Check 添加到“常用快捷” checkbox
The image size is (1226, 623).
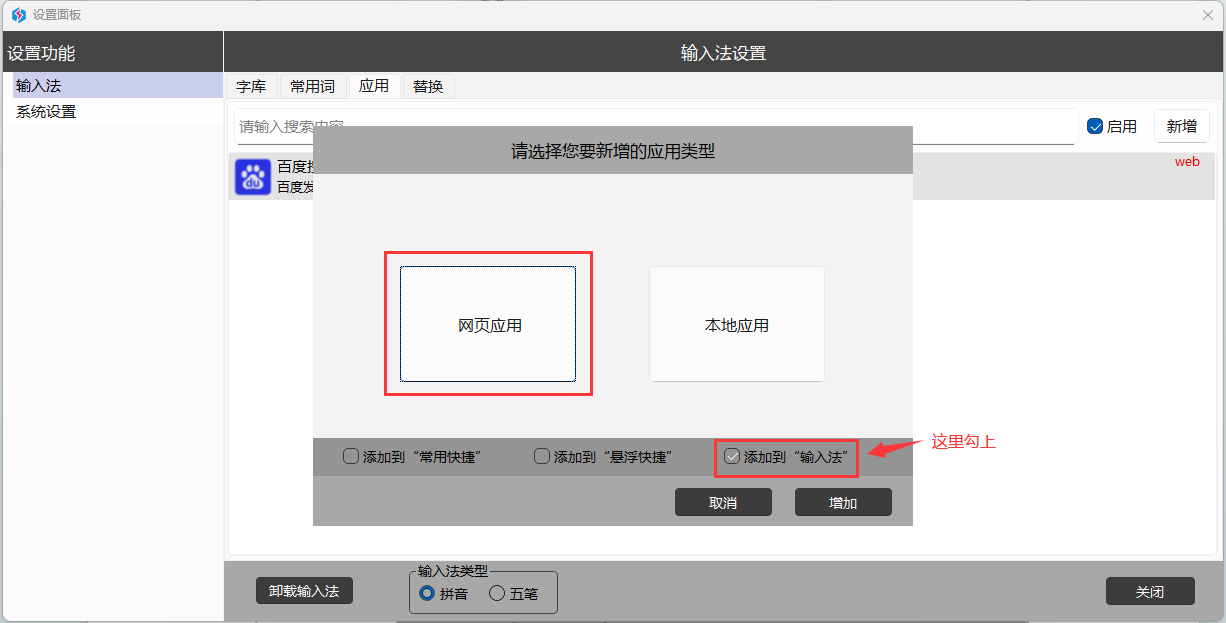pos(351,456)
